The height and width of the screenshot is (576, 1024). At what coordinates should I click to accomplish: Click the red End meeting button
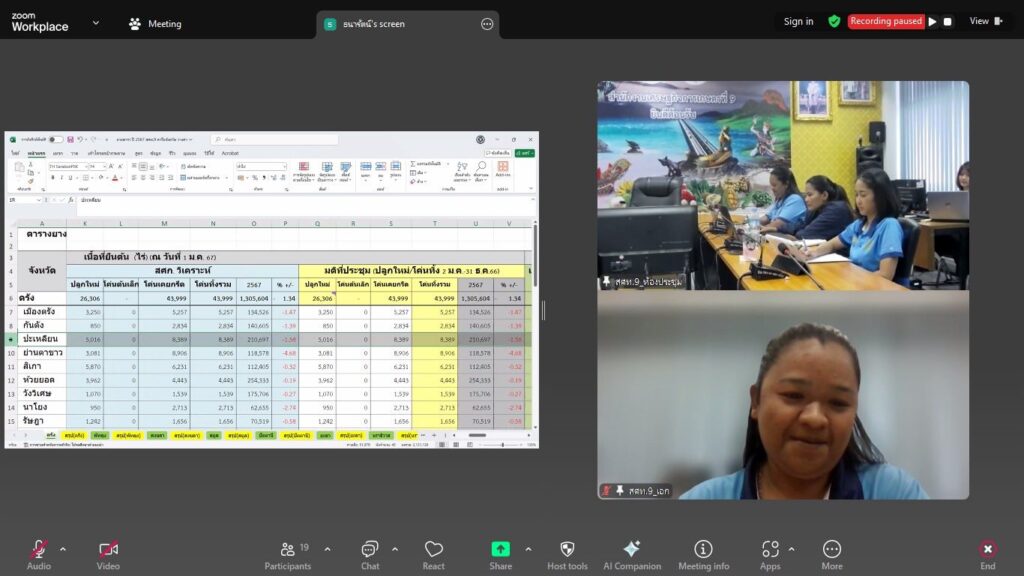coord(988,550)
